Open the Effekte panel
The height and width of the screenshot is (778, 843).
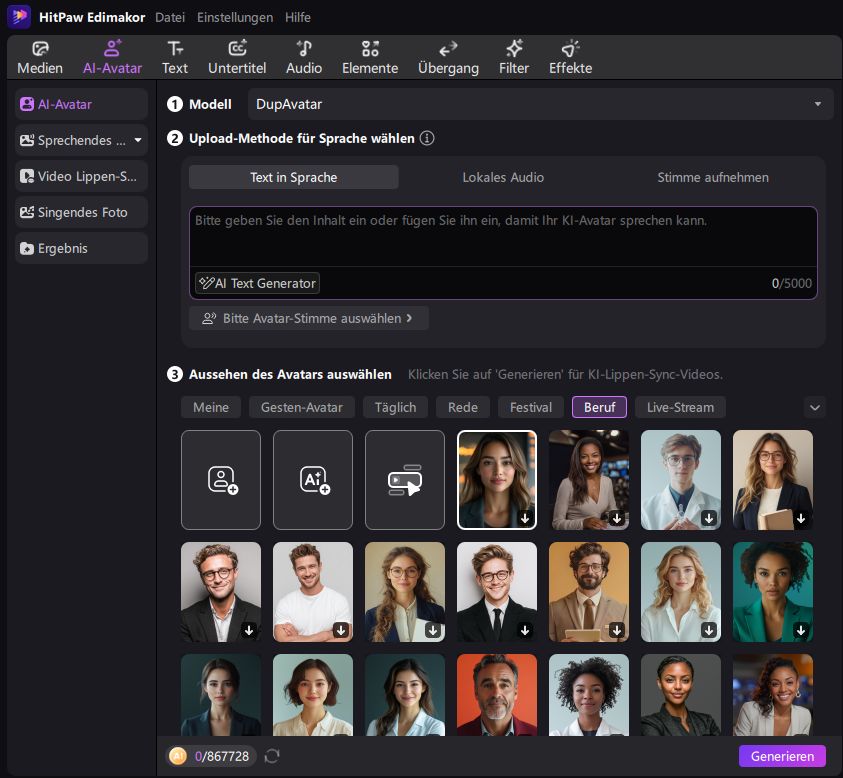(570, 58)
